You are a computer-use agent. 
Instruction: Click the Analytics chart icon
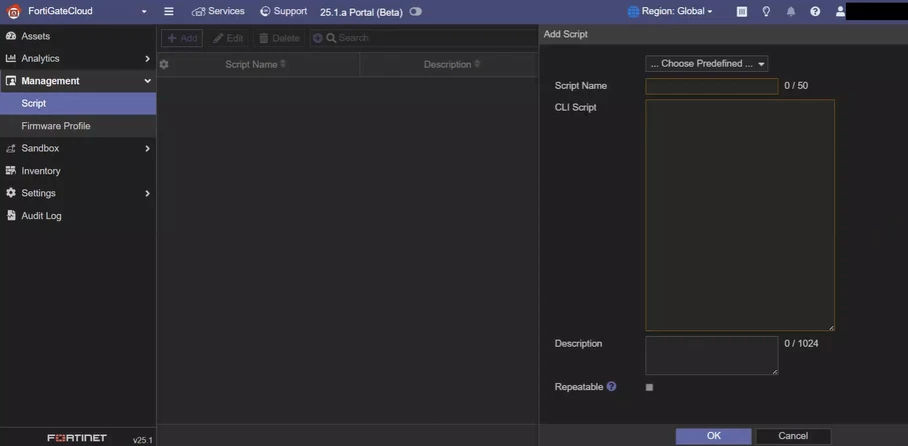10,59
